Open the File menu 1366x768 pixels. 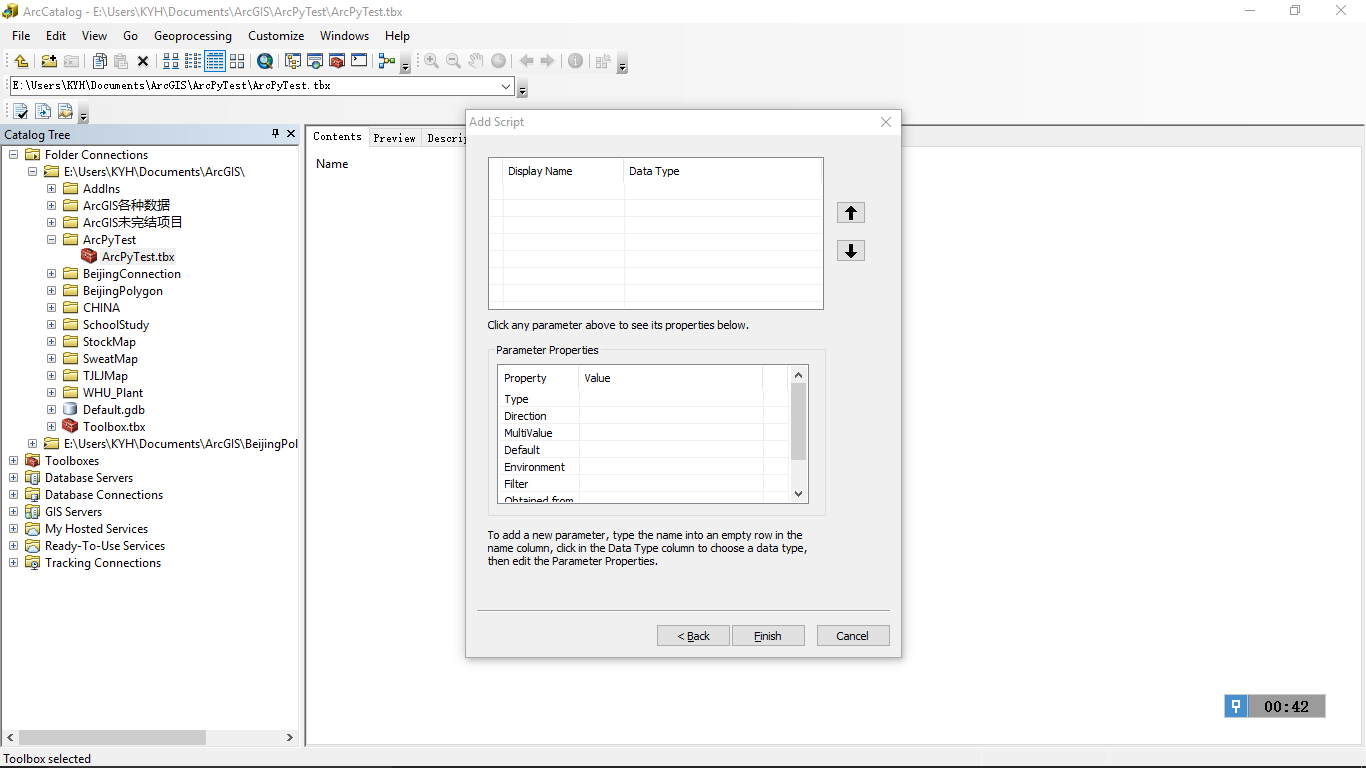[x=21, y=36]
